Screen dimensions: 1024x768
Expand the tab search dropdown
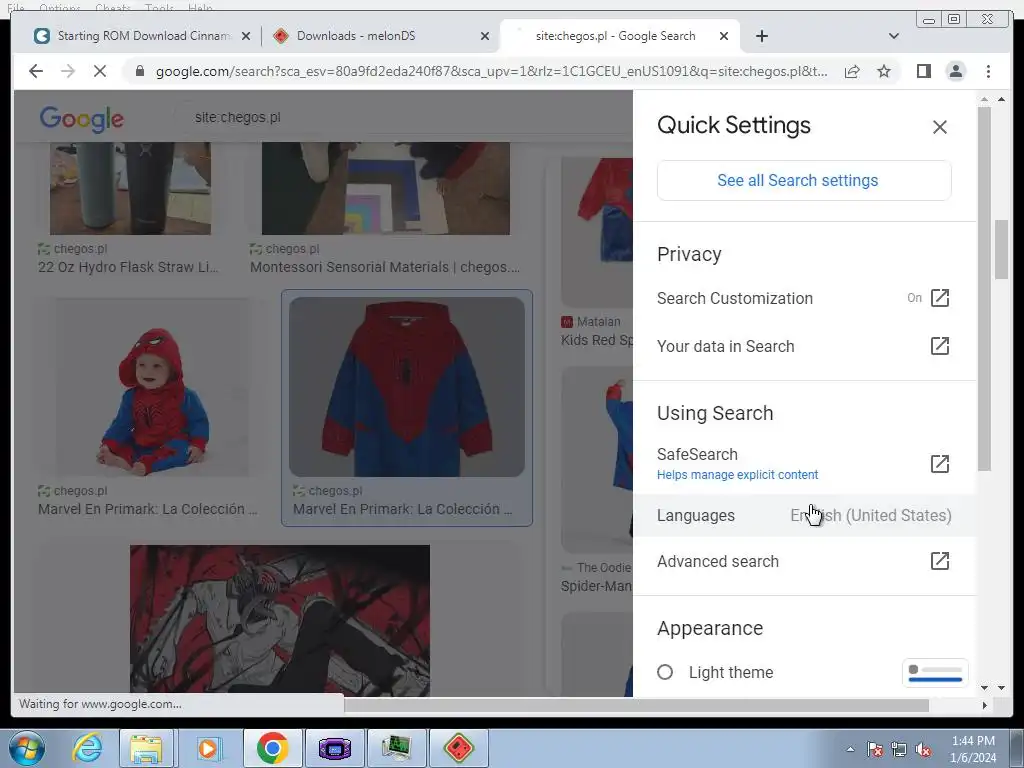tap(893, 36)
